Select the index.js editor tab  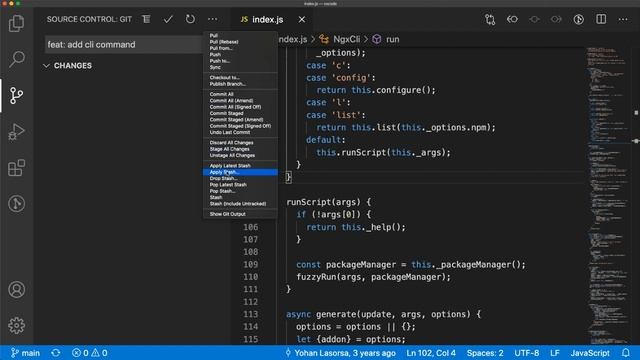[268, 20]
